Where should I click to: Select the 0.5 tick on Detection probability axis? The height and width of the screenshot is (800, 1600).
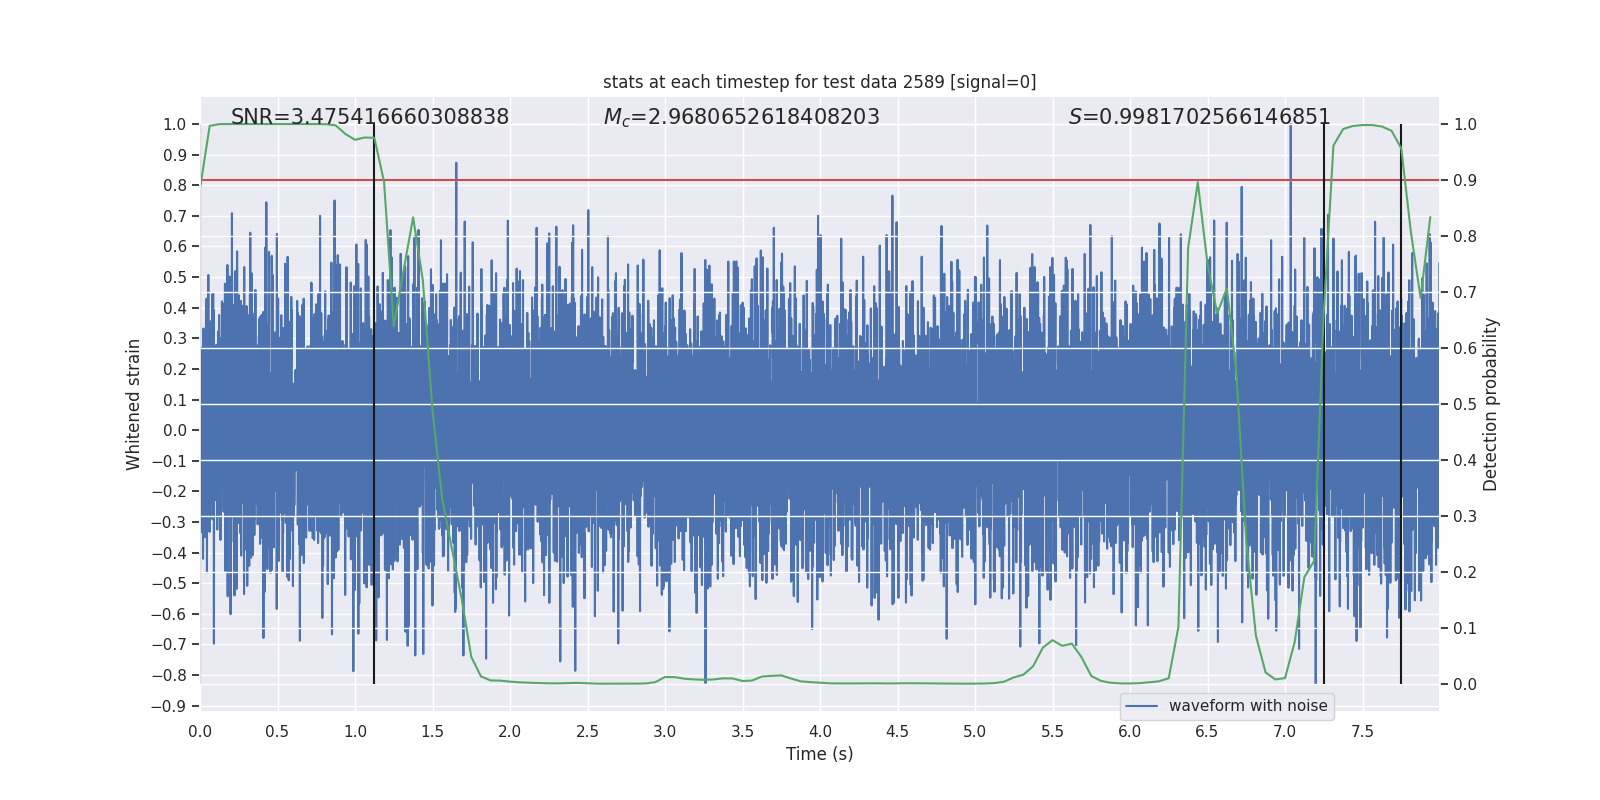click(1465, 405)
